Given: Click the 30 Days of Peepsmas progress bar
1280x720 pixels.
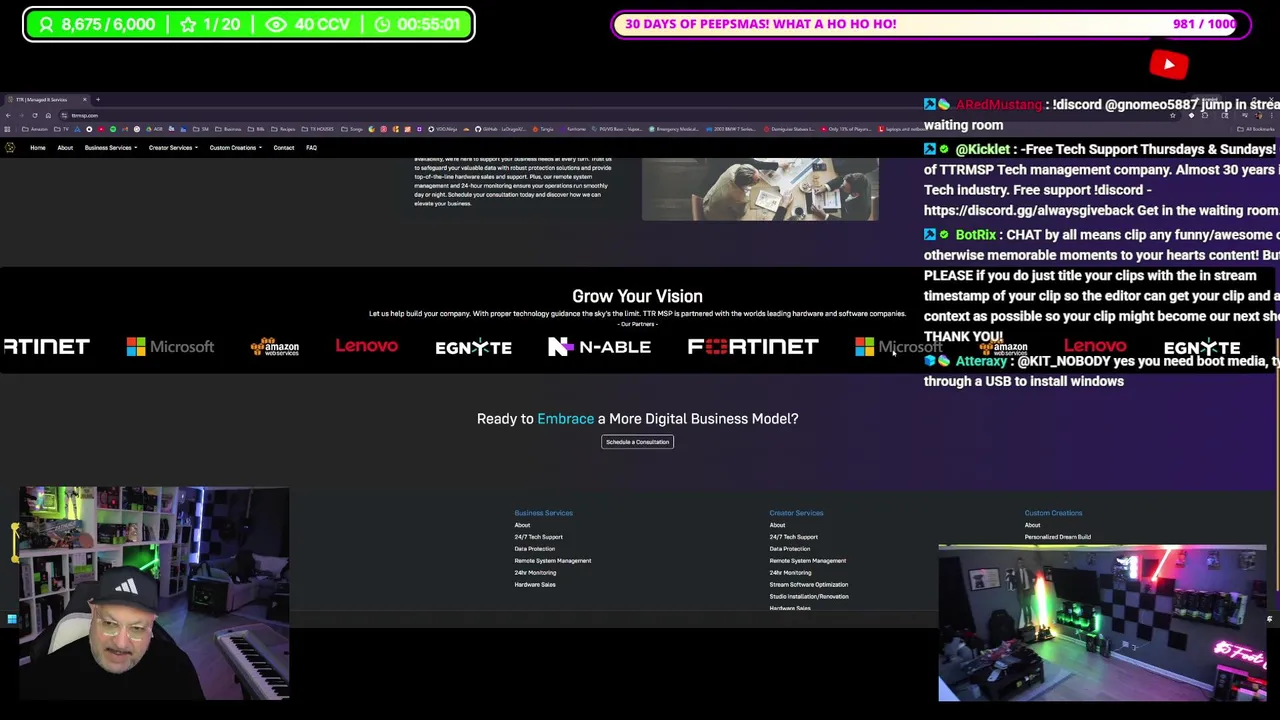Looking at the screenshot, I should pyautogui.click(x=931, y=24).
